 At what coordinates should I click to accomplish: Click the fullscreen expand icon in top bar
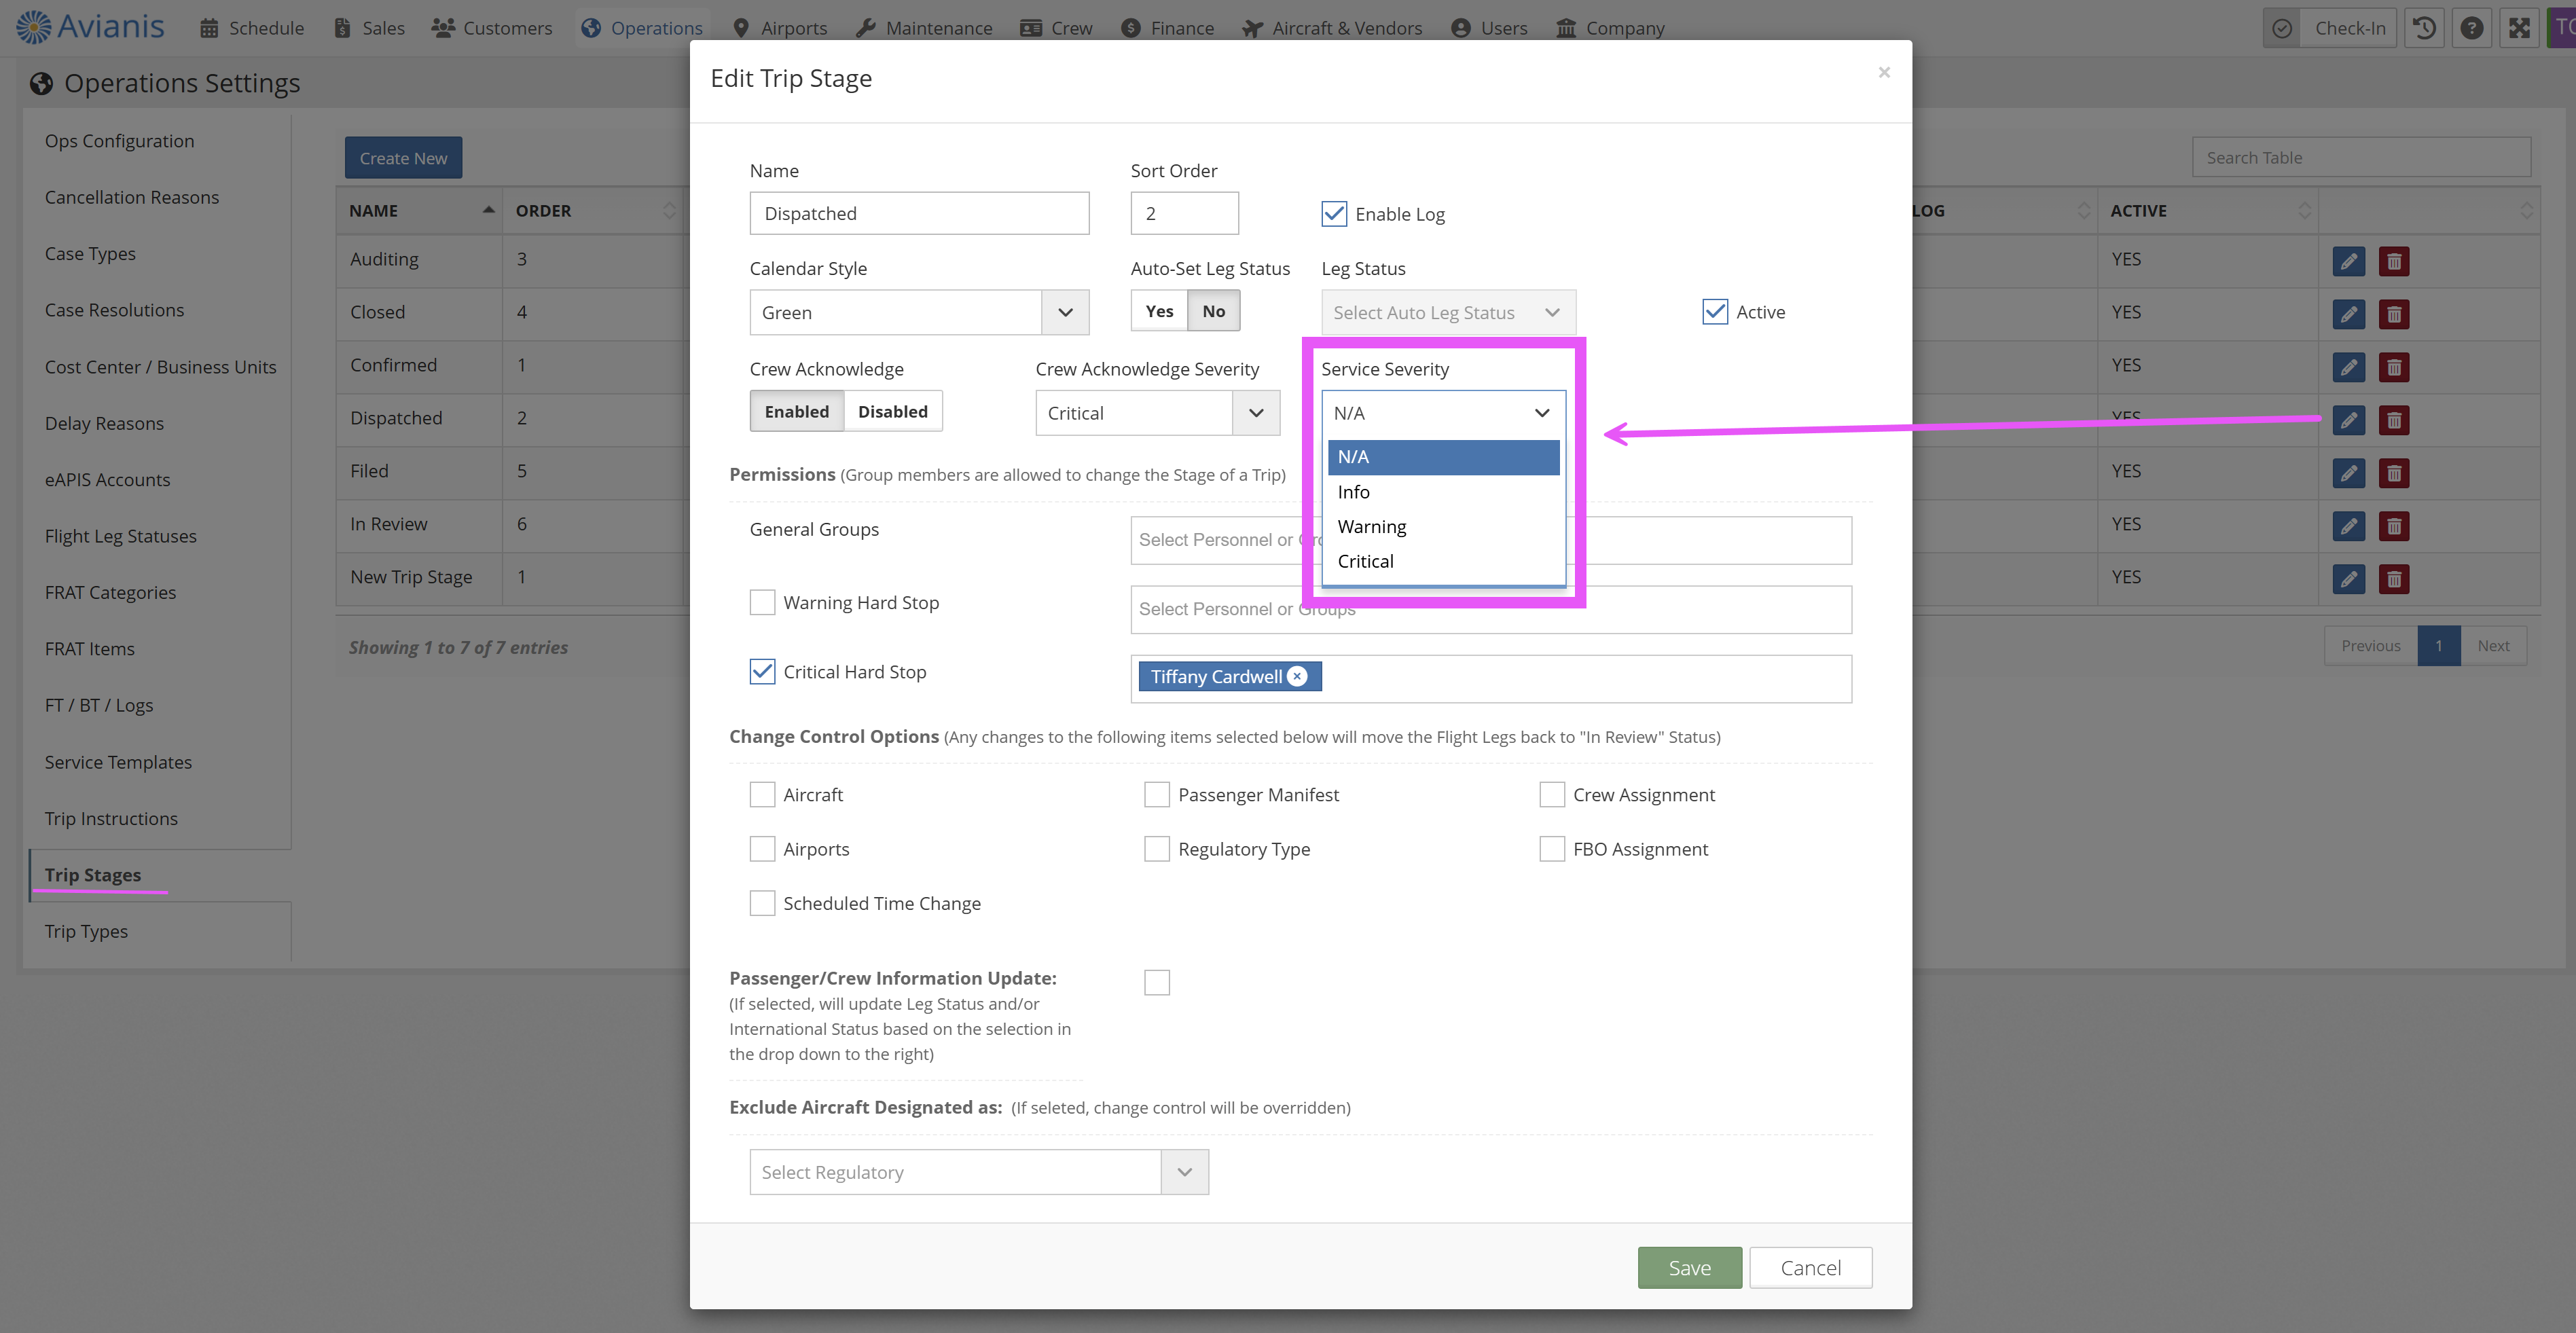tap(2519, 28)
